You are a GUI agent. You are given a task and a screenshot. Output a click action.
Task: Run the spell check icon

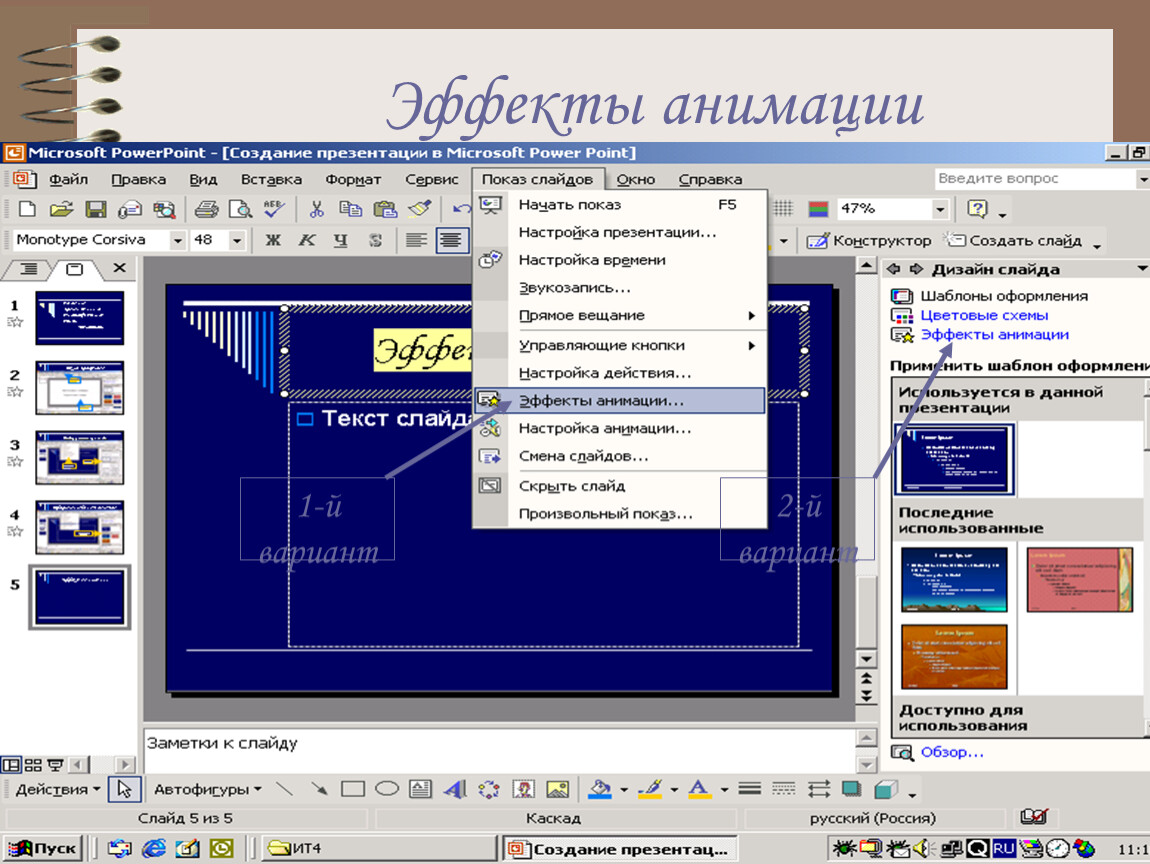pos(274,209)
